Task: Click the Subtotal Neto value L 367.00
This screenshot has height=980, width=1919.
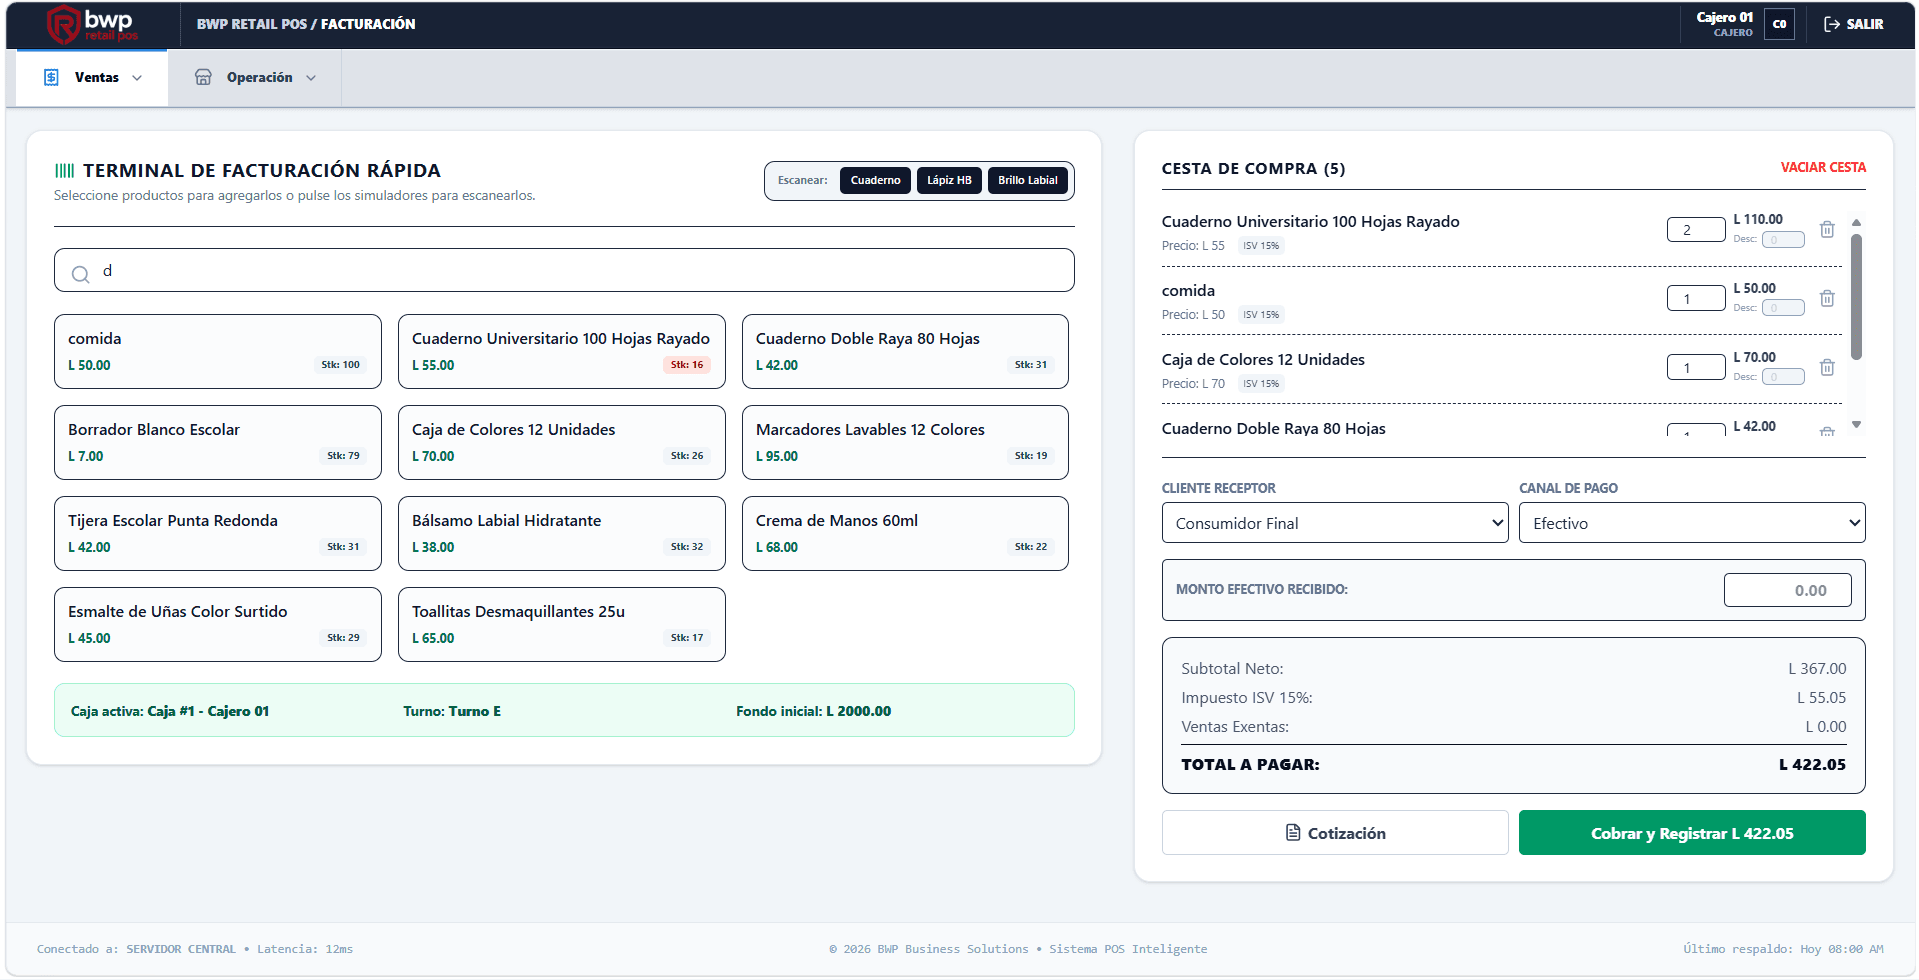Action: (1817, 668)
